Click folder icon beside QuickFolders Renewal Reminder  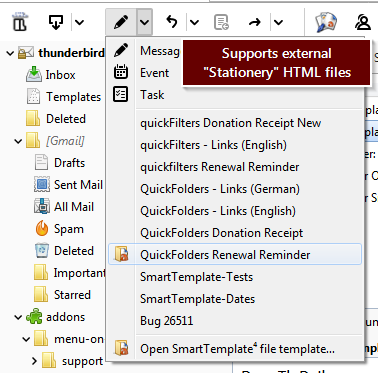pyautogui.click(x=121, y=254)
